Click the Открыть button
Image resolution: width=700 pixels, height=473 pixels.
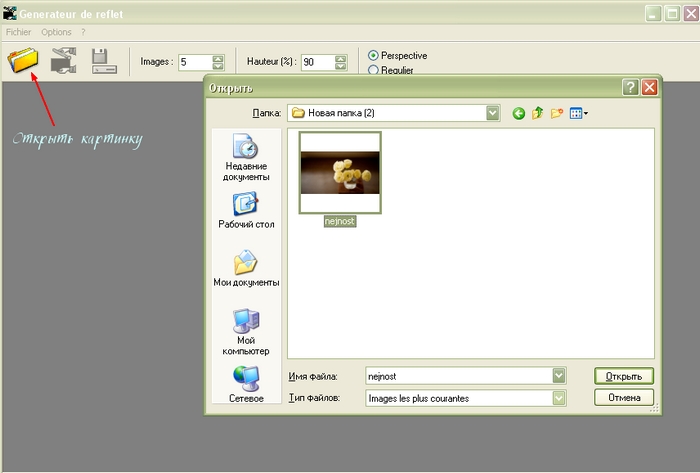624,376
